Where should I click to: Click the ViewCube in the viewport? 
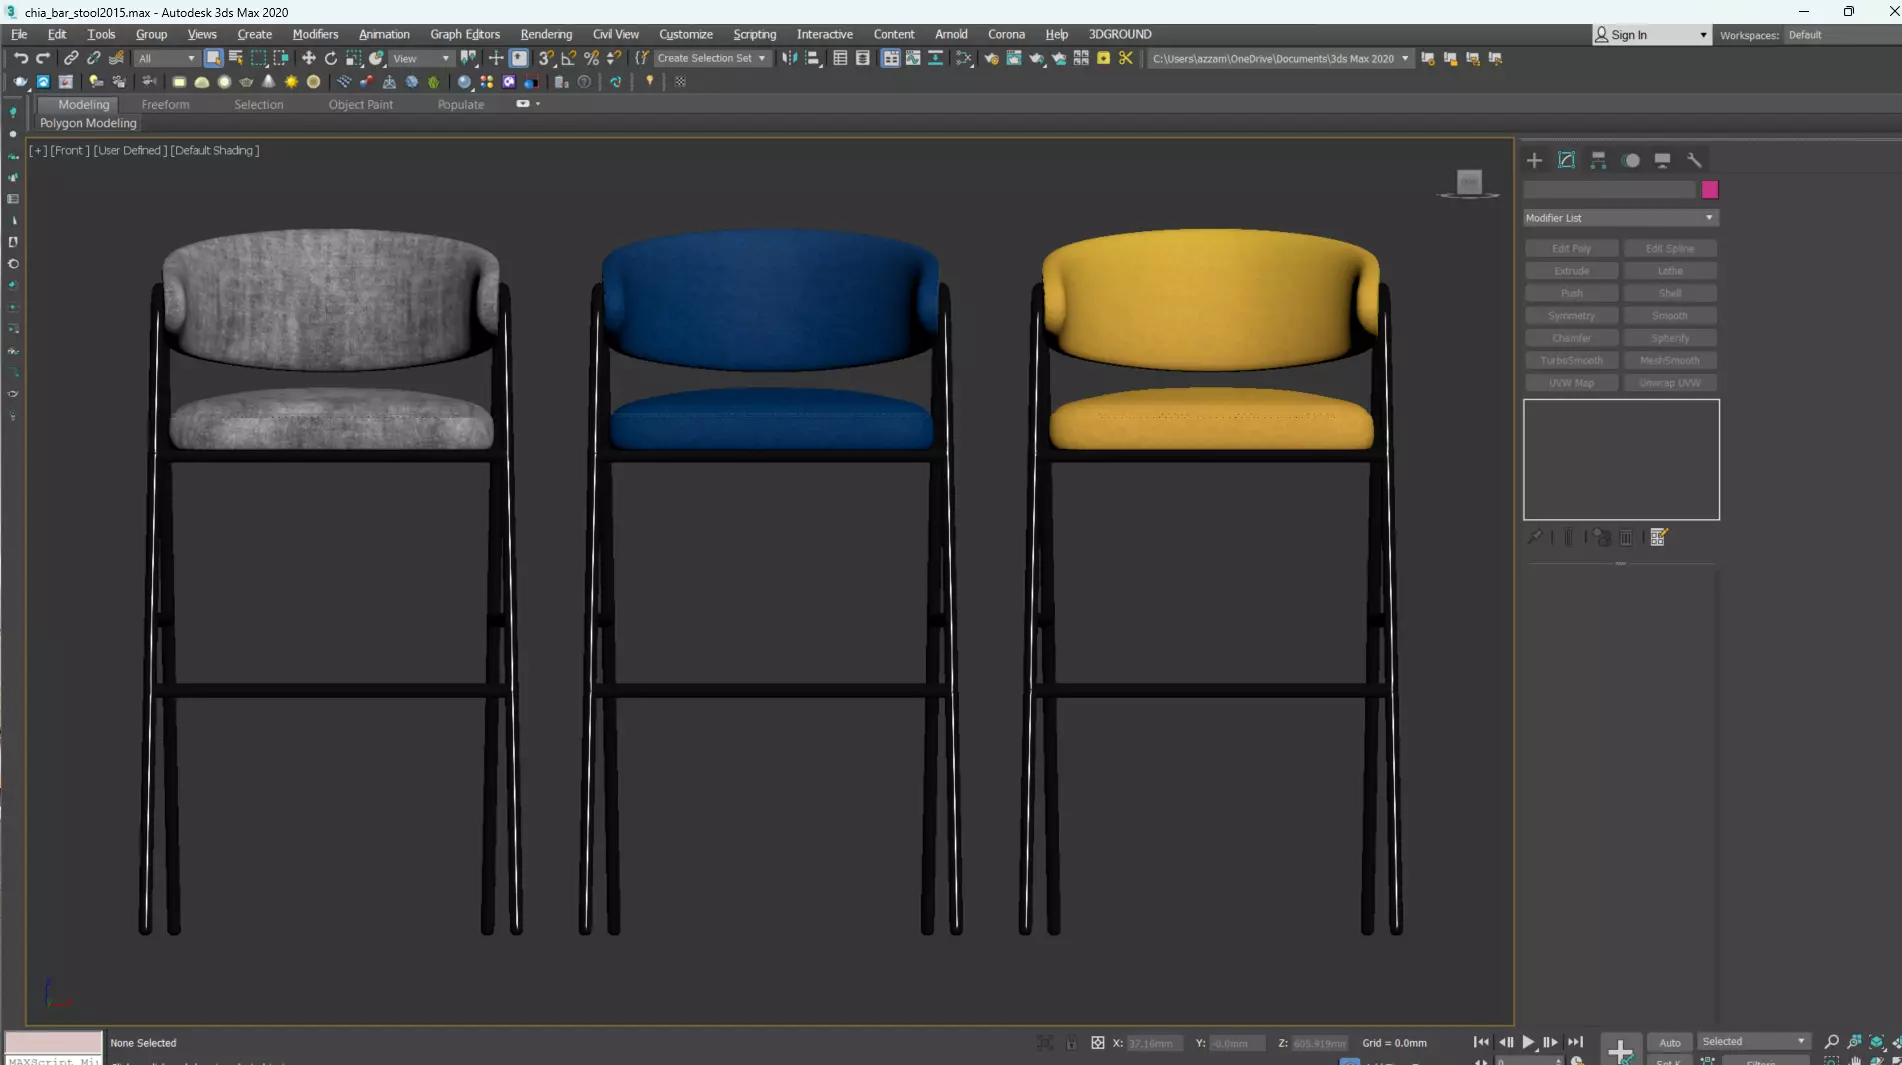[x=1468, y=183]
